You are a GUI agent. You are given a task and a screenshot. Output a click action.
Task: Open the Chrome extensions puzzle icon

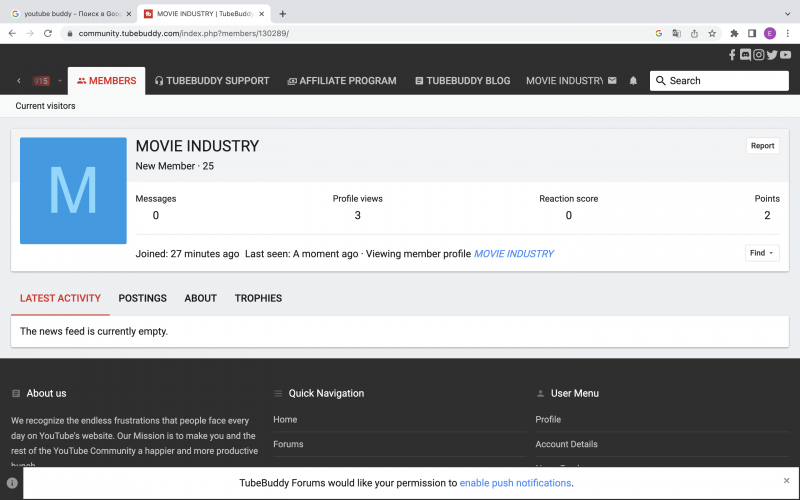point(734,33)
